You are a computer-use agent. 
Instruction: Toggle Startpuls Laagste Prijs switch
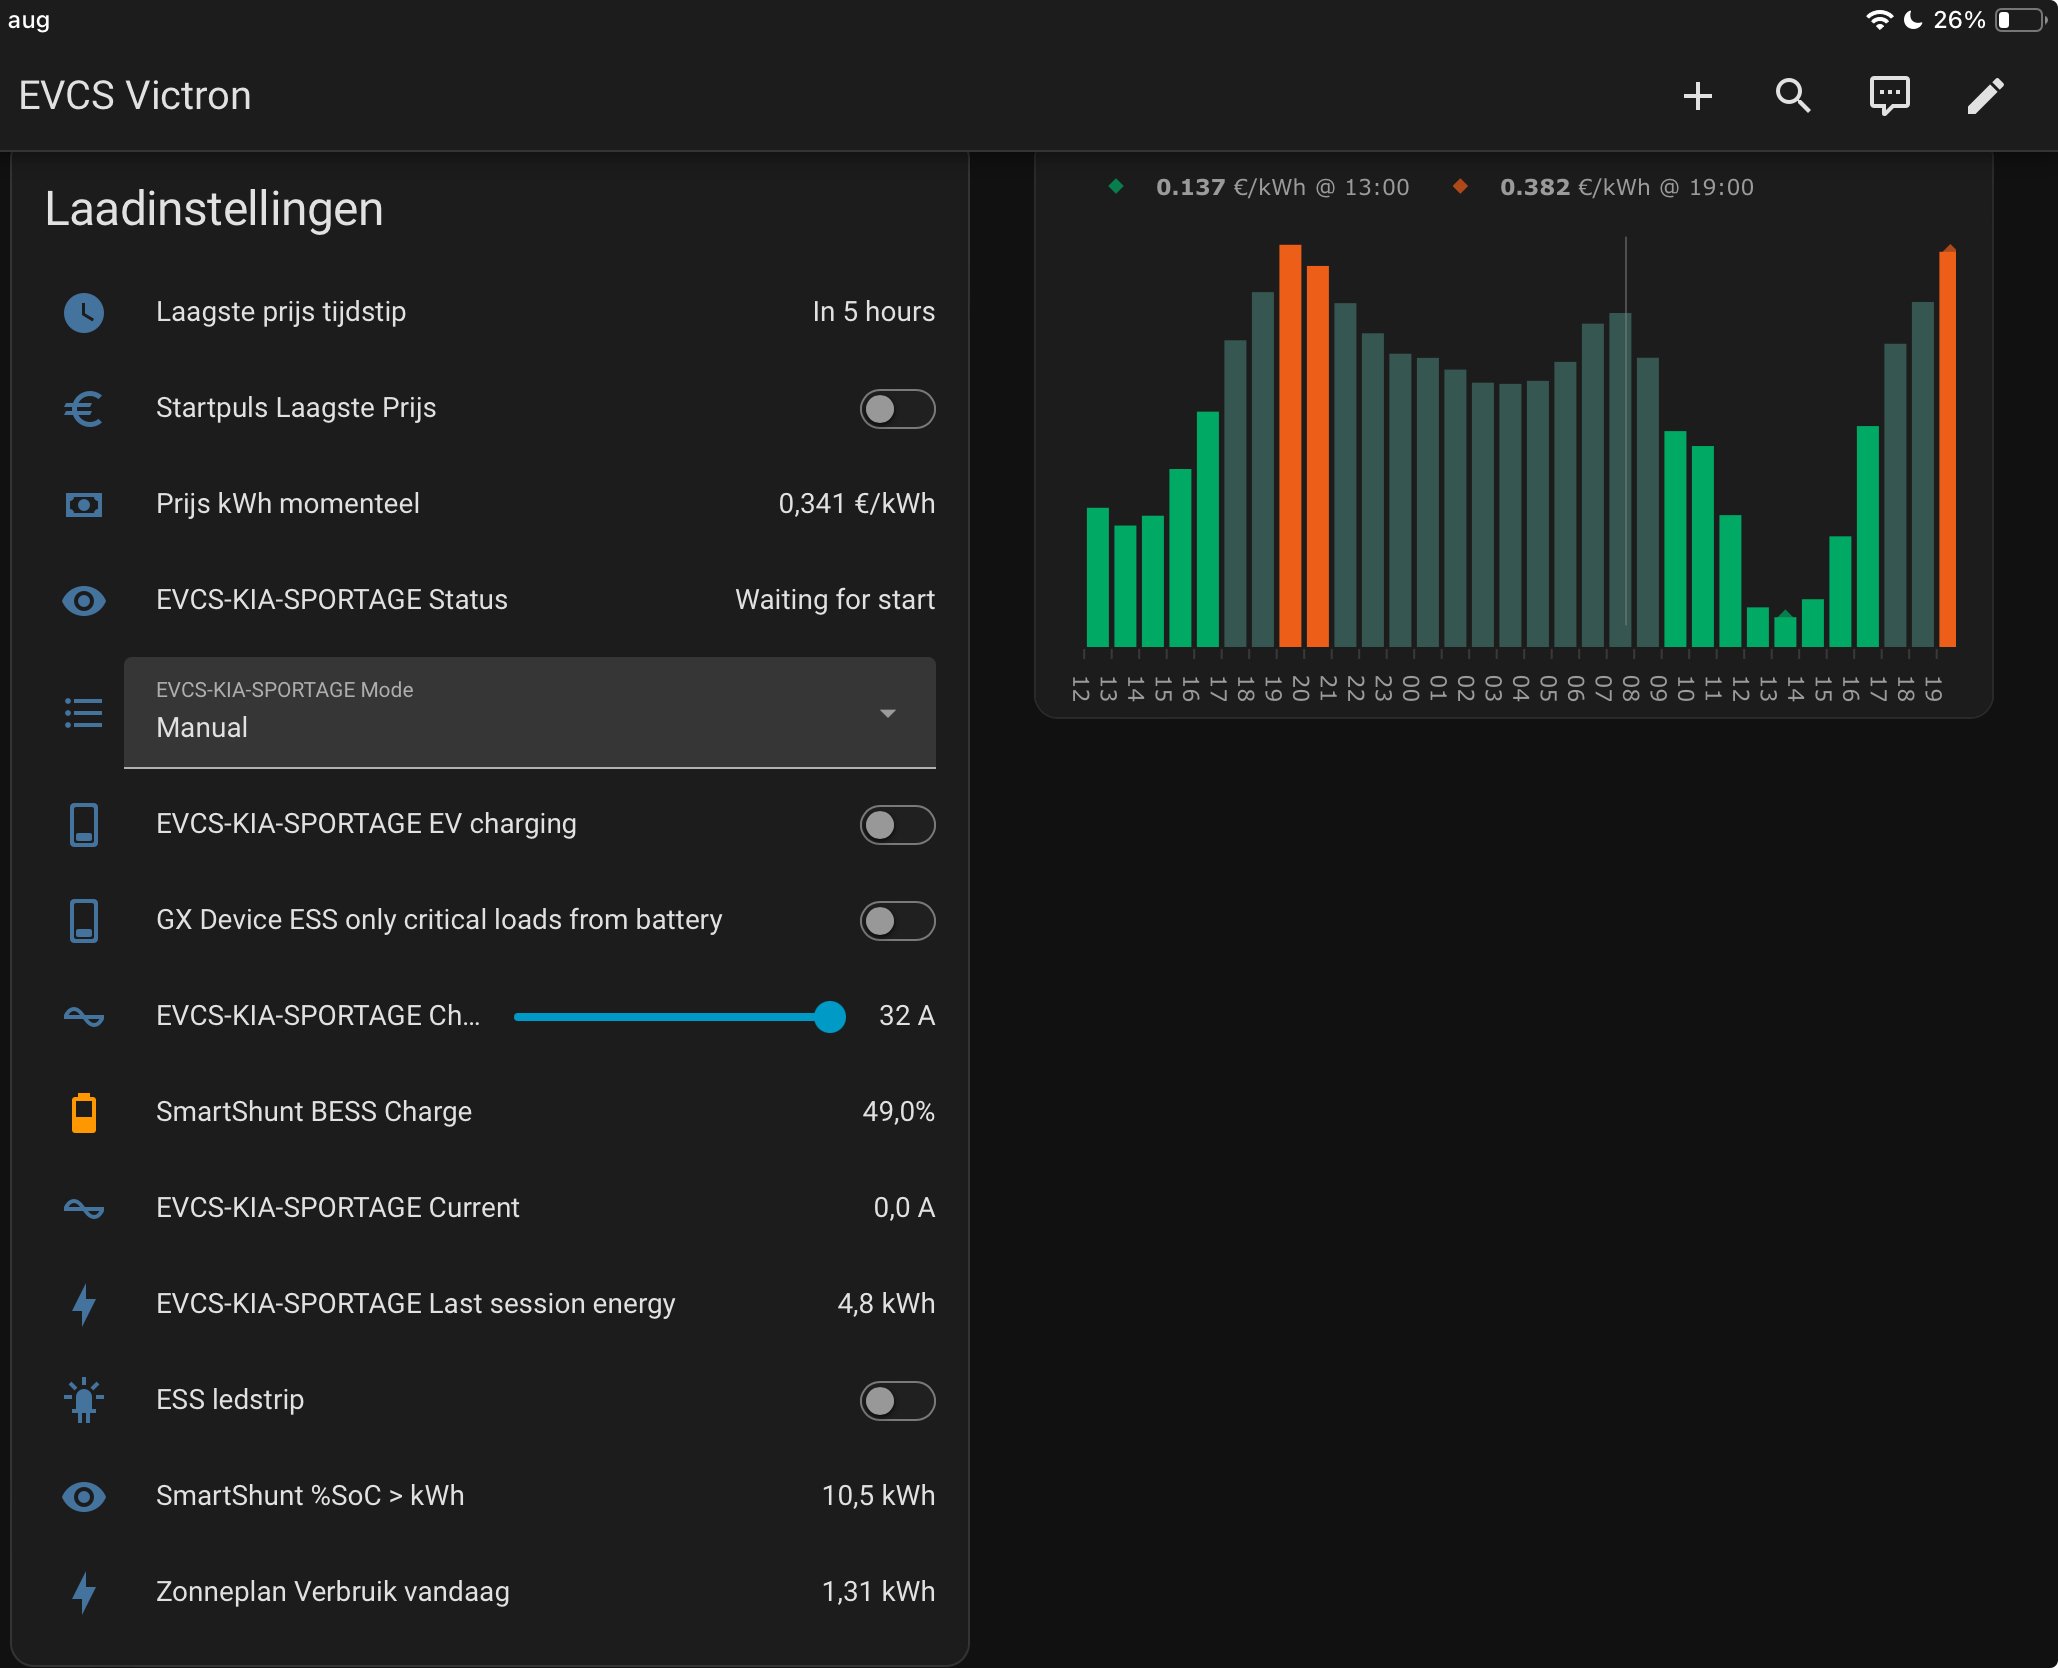[897, 408]
